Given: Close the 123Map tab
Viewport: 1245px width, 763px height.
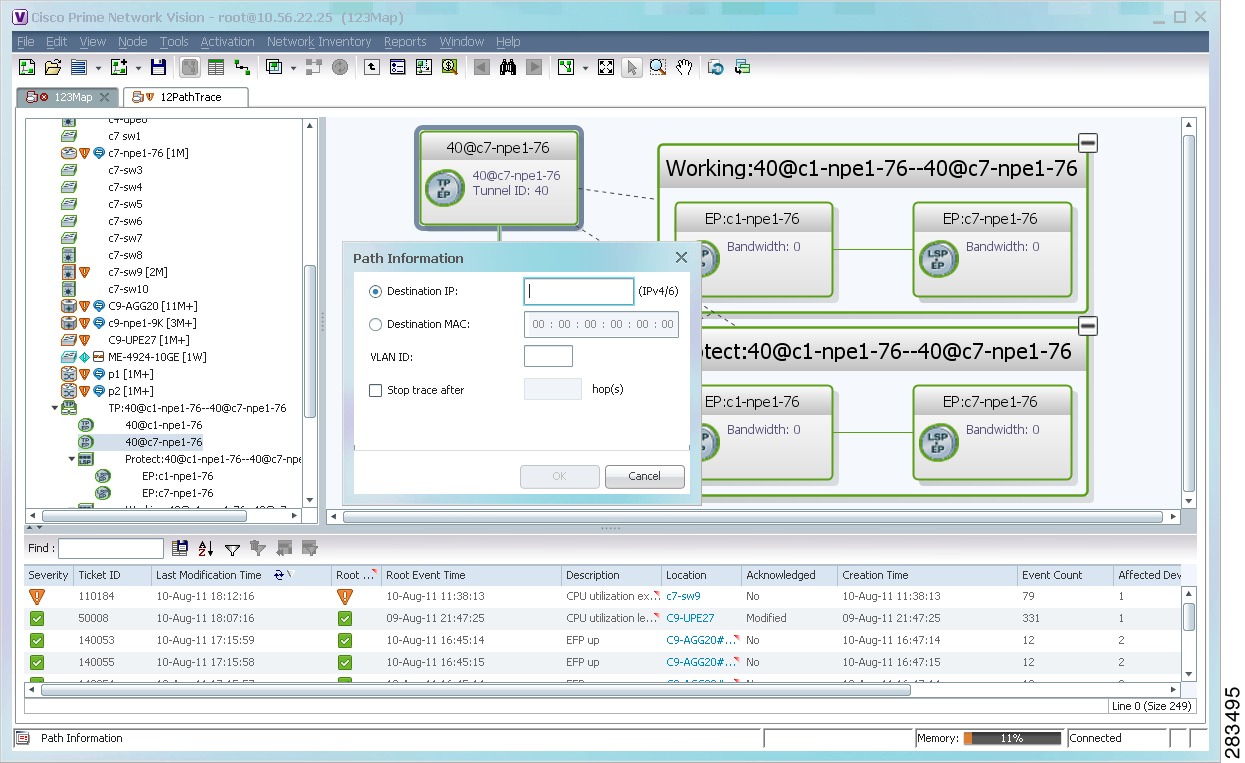Looking at the screenshot, I should coord(104,97).
